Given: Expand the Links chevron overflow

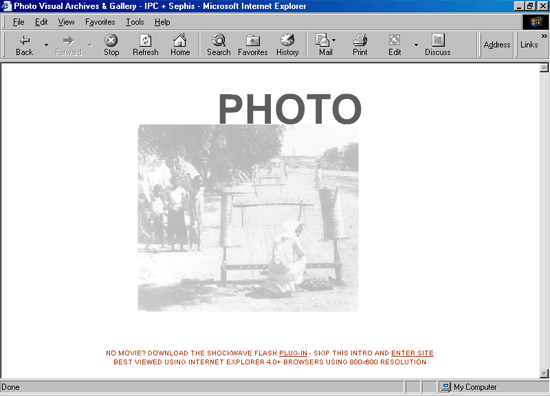Looking at the screenshot, I should 544,36.
